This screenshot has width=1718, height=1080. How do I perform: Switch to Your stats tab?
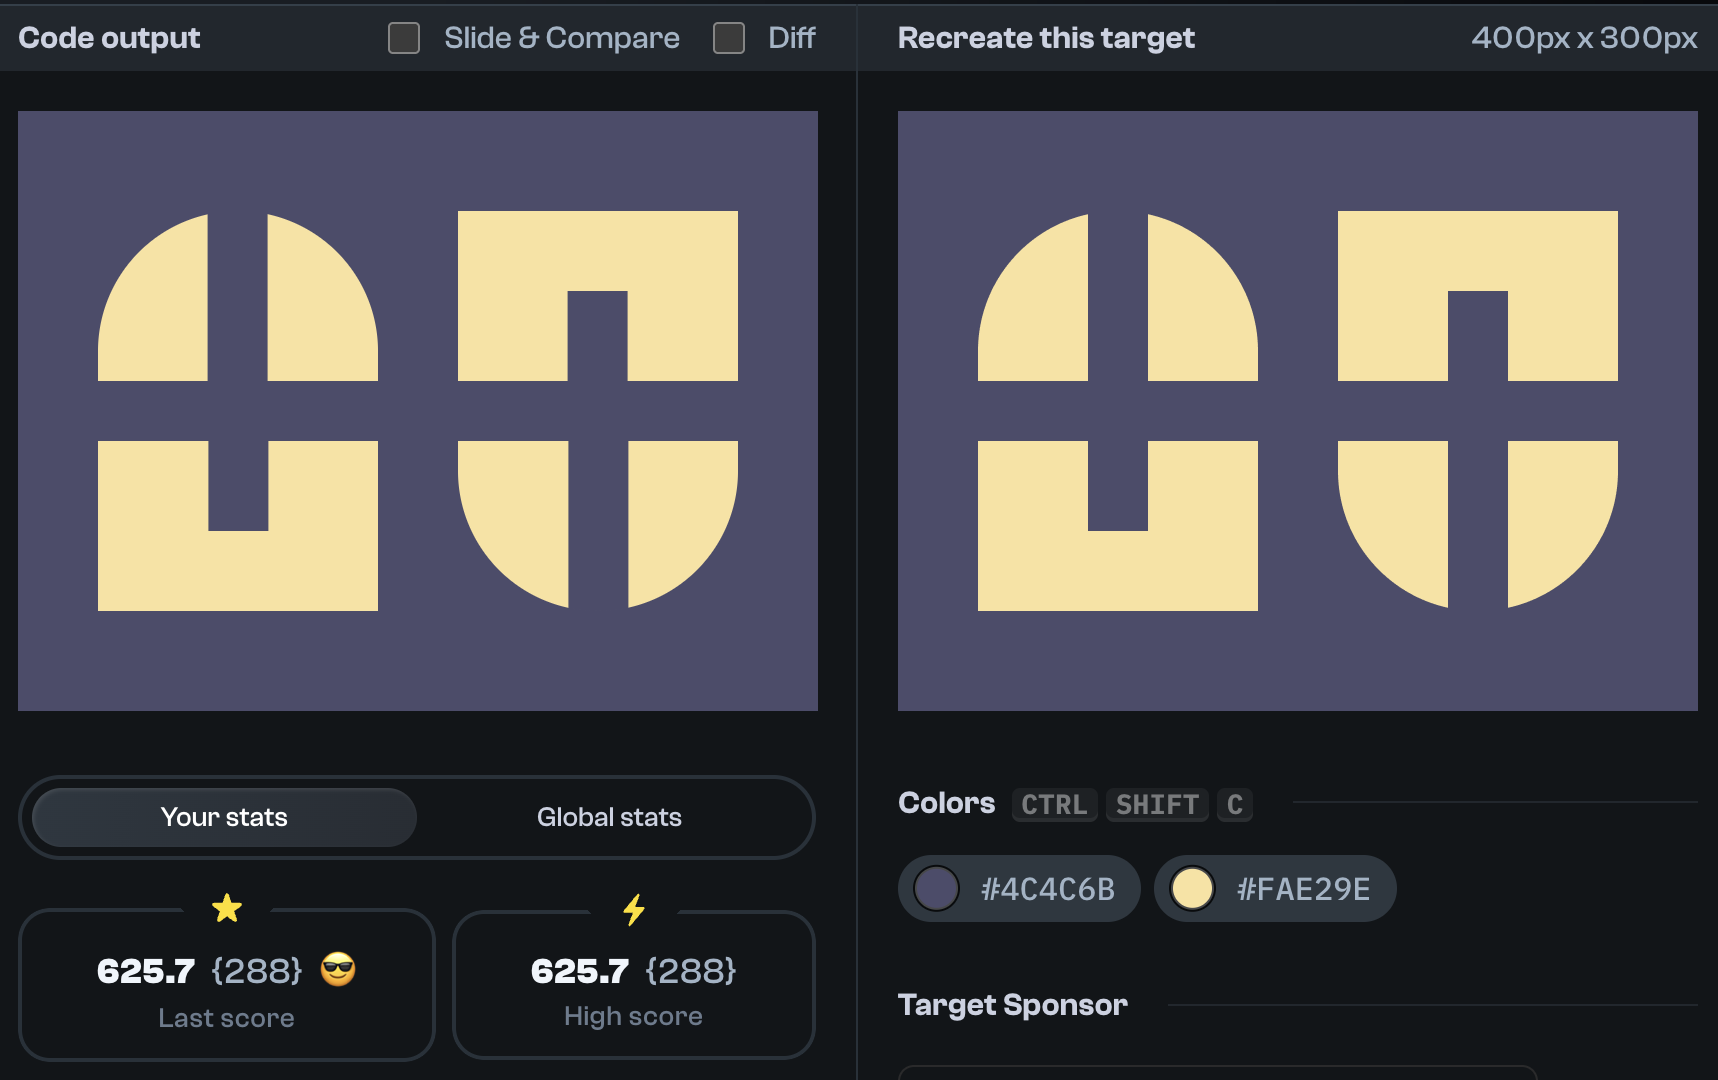[x=224, y=817]
